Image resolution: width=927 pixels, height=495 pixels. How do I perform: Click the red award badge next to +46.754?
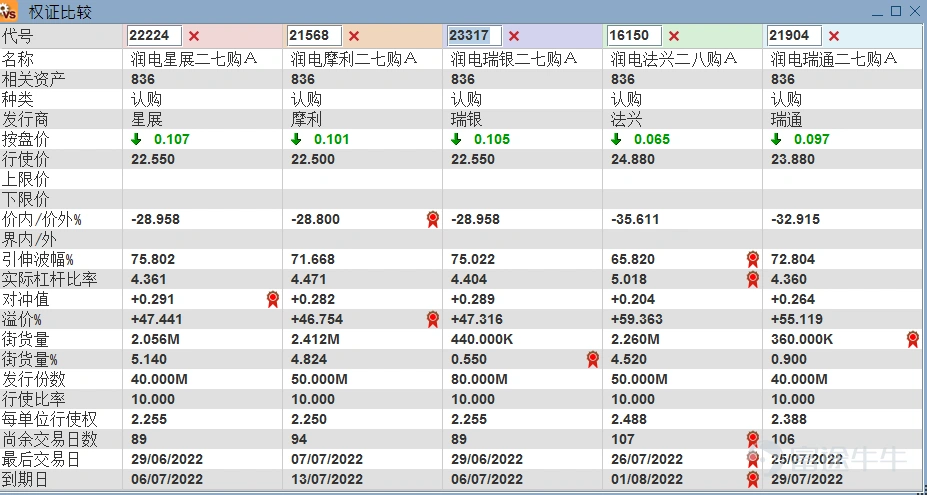pyautogui.click(x=433, y=319)
